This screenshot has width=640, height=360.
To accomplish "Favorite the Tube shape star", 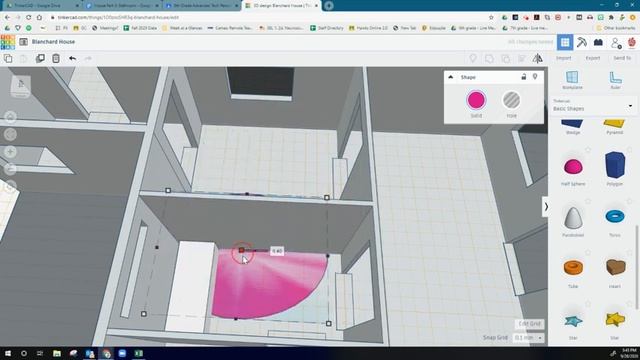I will tap(588, 253).
